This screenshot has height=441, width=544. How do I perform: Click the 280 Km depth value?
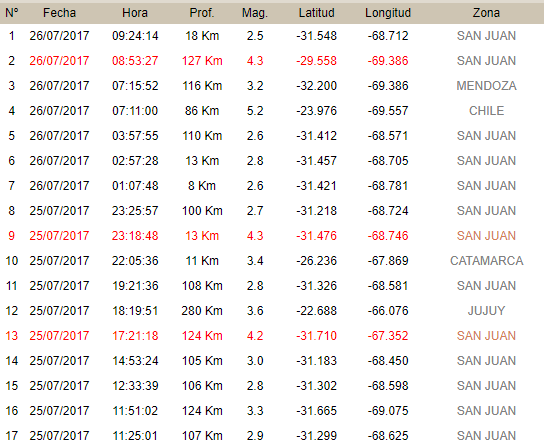(202, 311)
